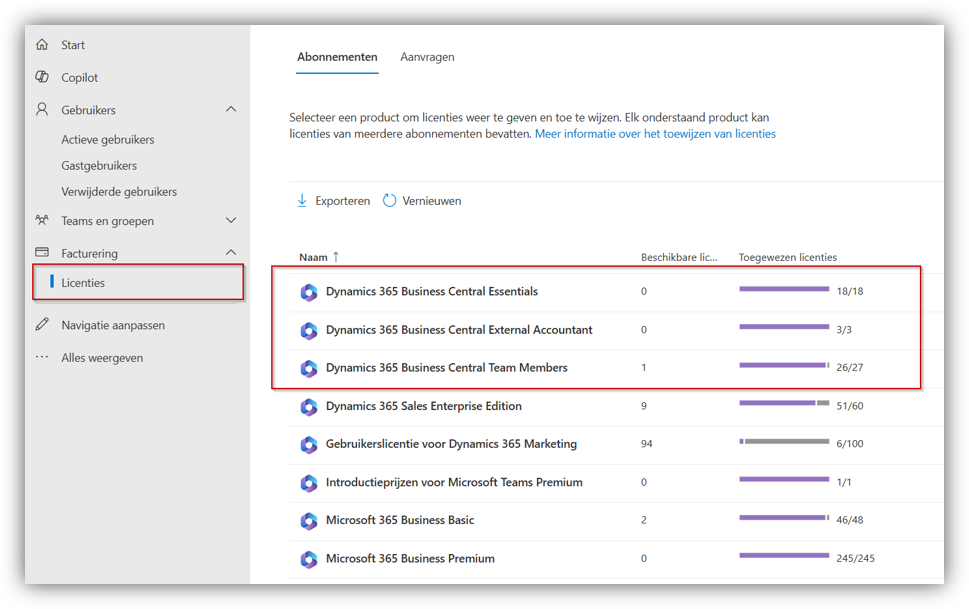
Task: Click the 3/3 assigned licenses value
Action: coord(844,330)
